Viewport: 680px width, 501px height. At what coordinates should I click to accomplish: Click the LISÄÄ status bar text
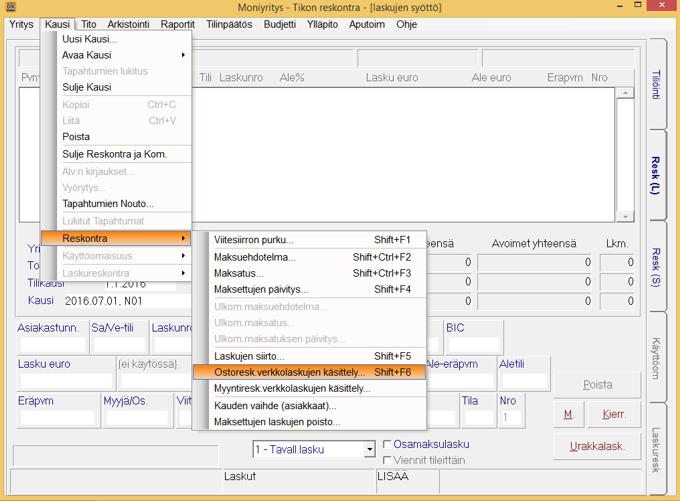pyautogui.click(x=393, y=476)
